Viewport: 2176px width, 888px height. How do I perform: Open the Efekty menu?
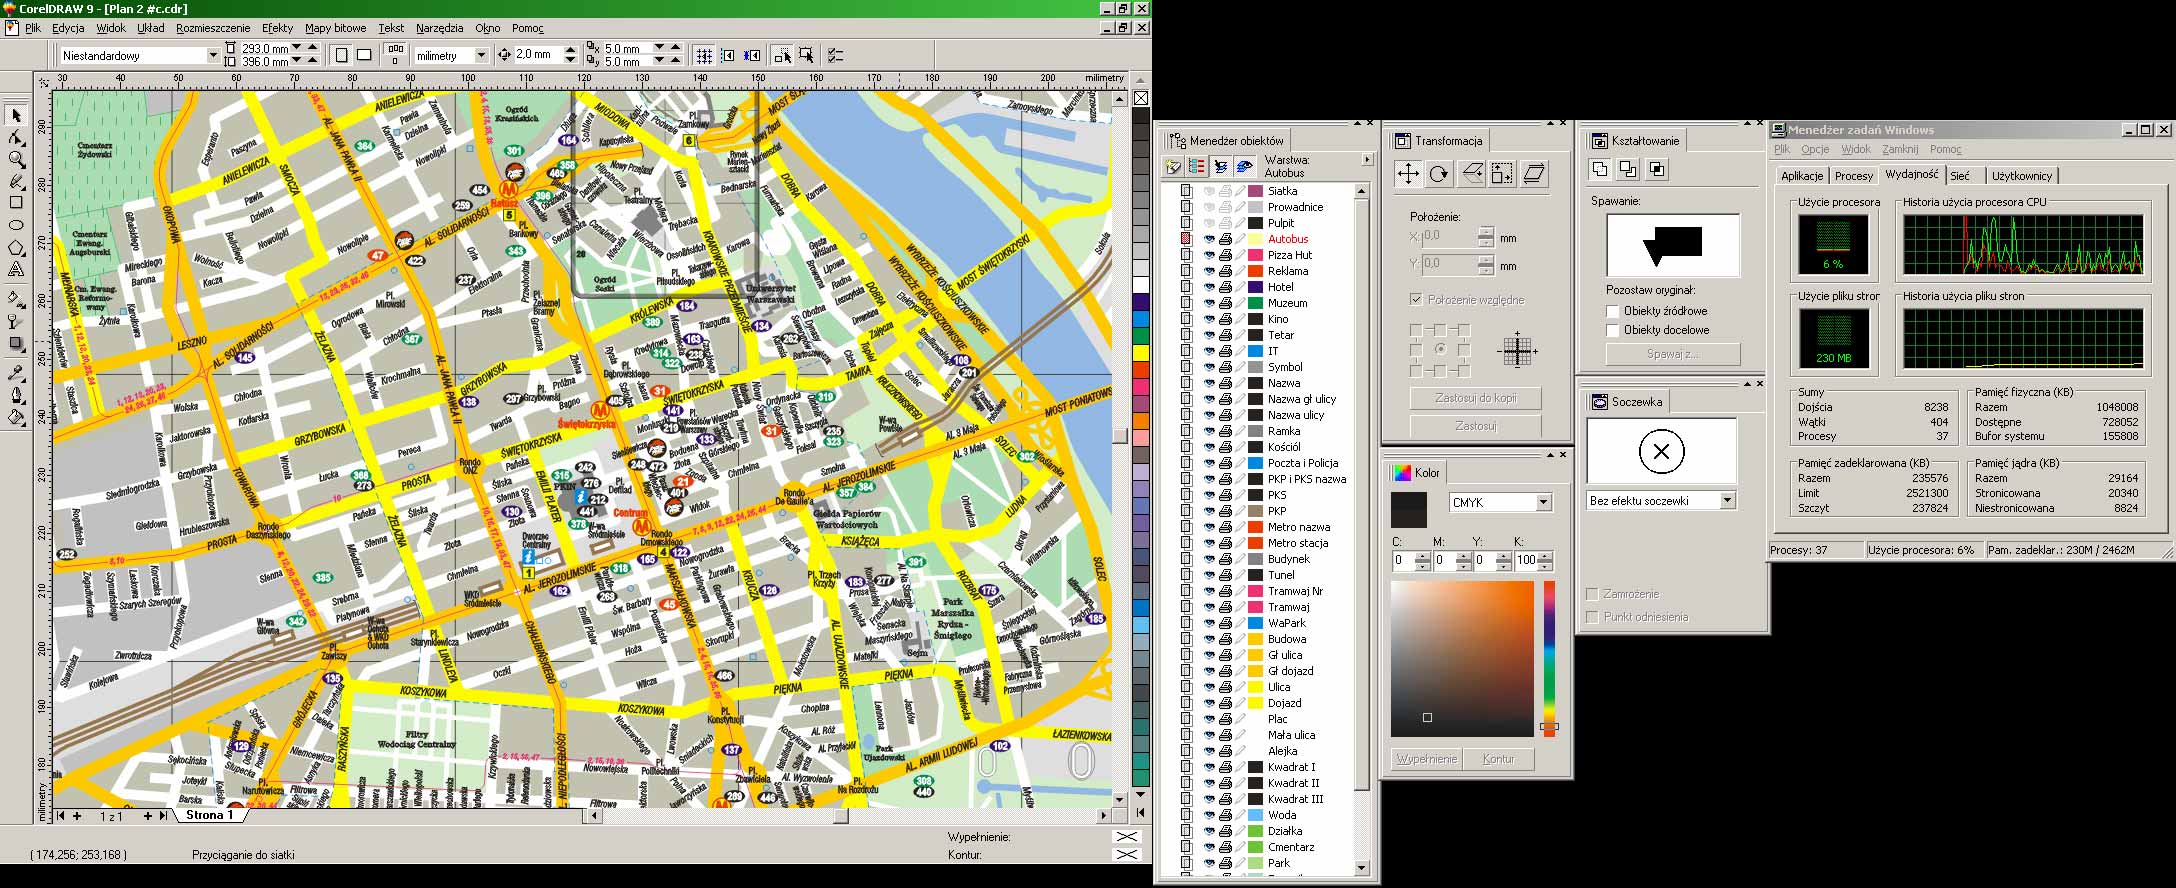click(277, 28)
